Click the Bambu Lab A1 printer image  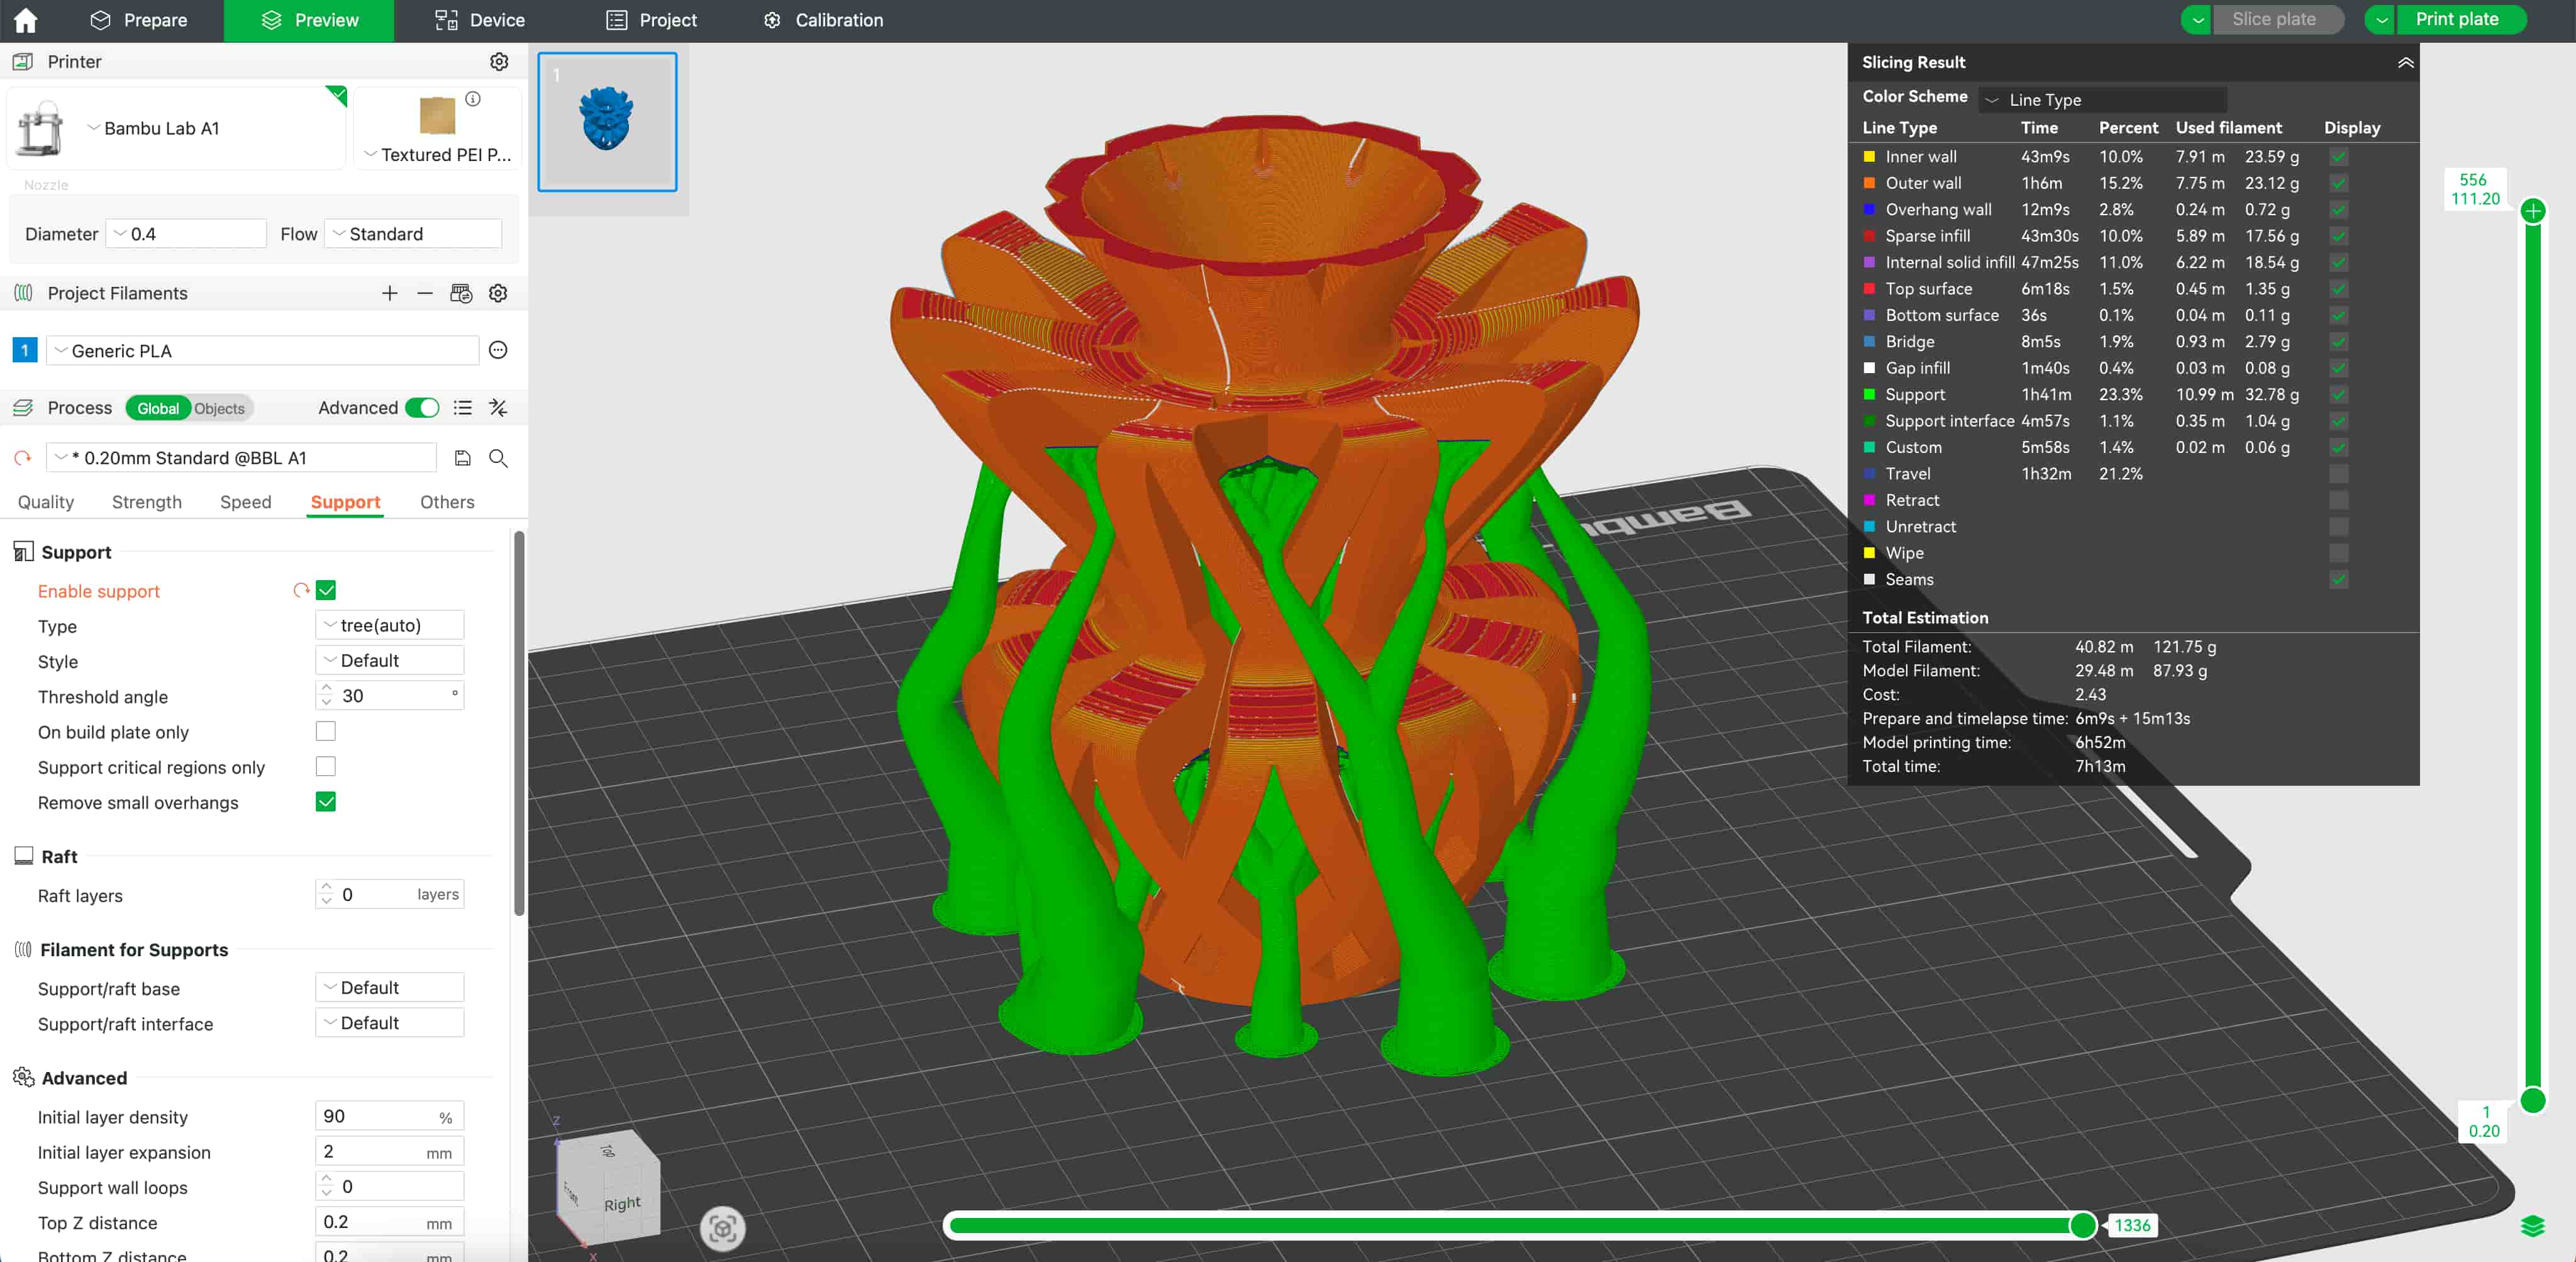[x=40, y=128]
